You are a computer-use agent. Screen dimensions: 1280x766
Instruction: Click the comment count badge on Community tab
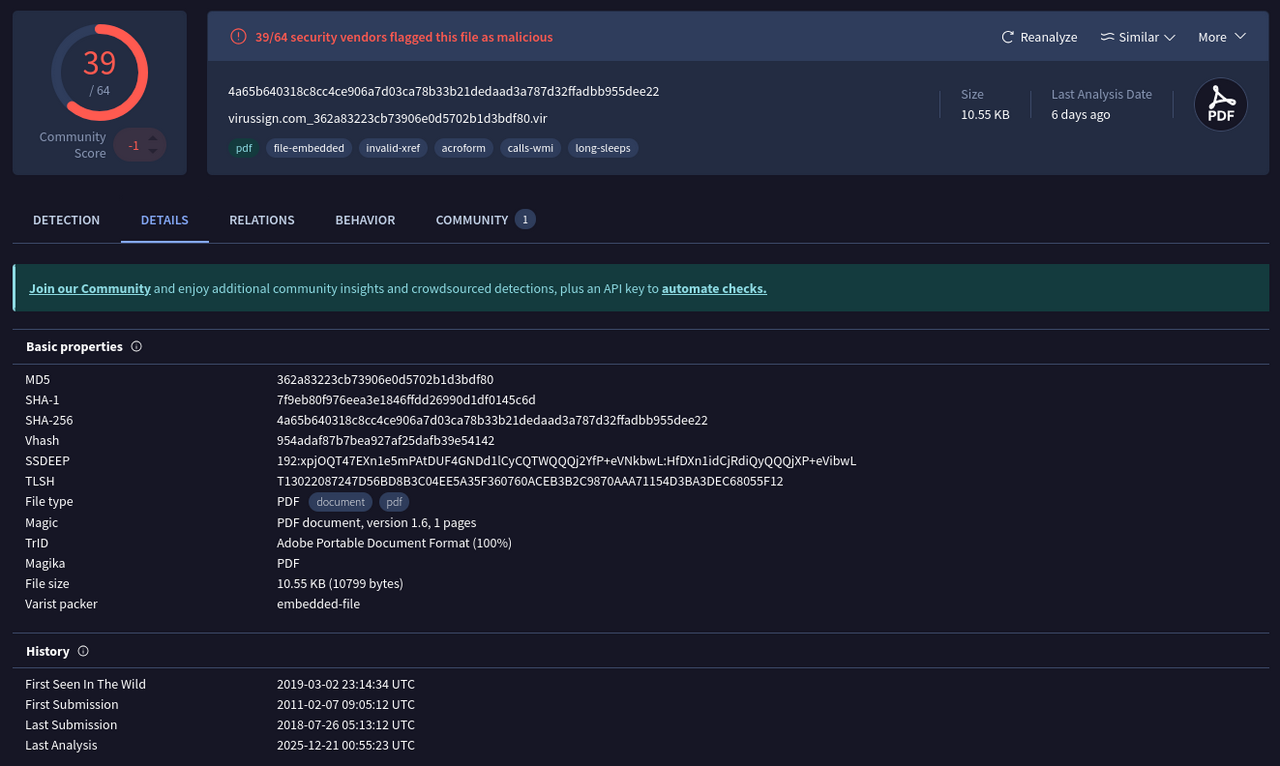(527, 218)
